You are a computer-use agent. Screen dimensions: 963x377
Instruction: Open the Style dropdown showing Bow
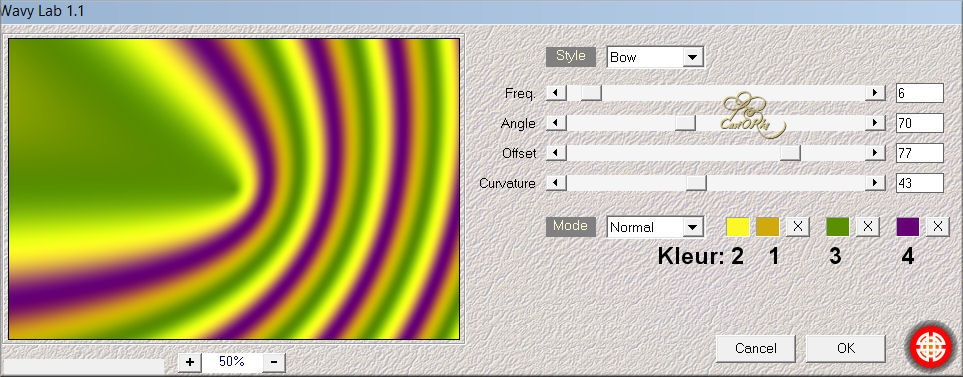point(655,57)
